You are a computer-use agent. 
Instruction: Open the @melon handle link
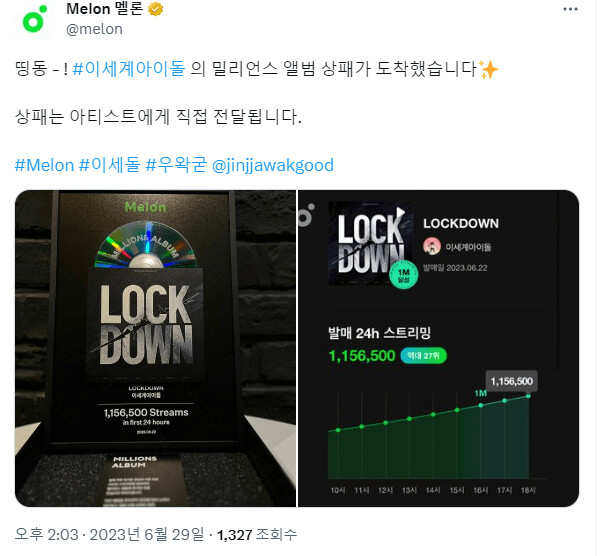click(x=95, y=29)
